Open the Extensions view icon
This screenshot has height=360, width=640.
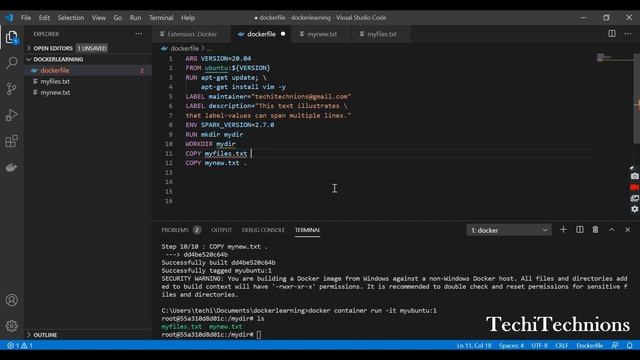tap(11, 141)
